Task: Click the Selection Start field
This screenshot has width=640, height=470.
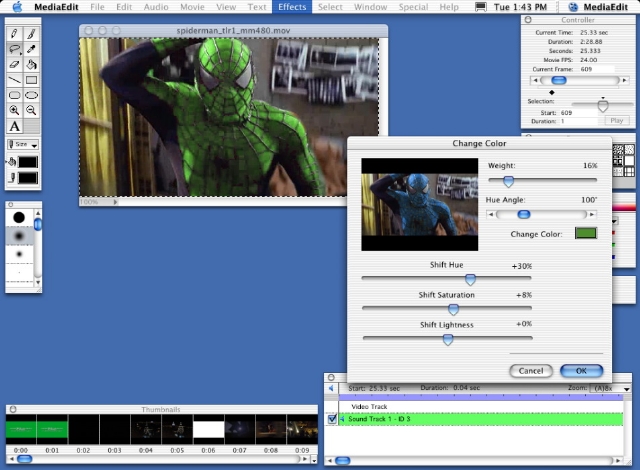Action: [x=577, y=113]
